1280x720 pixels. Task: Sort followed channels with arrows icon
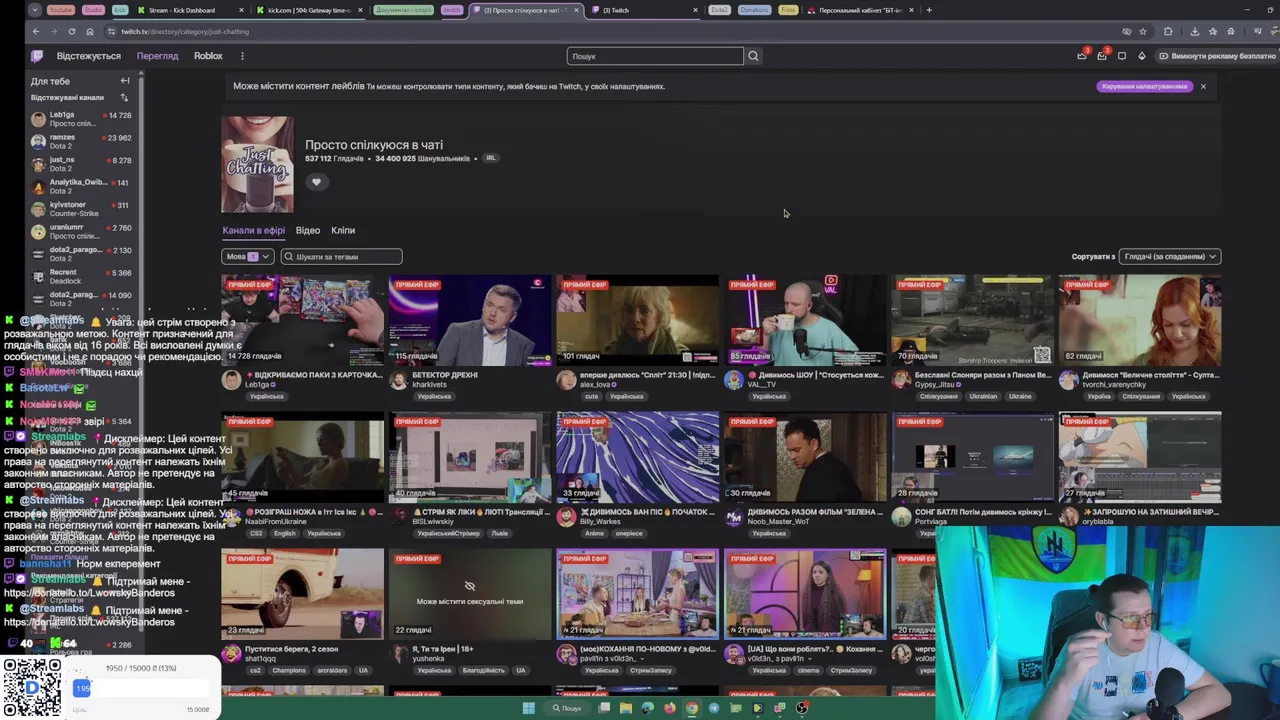(x=124, y=98)
